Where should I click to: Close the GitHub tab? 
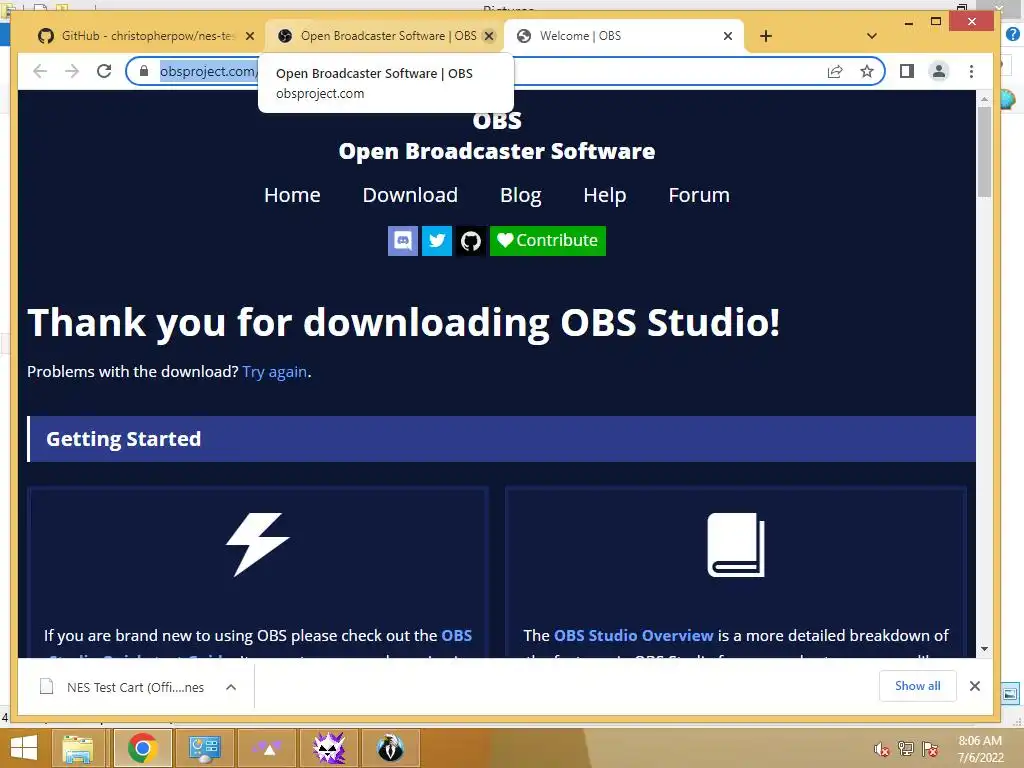[x=249, y=36]
